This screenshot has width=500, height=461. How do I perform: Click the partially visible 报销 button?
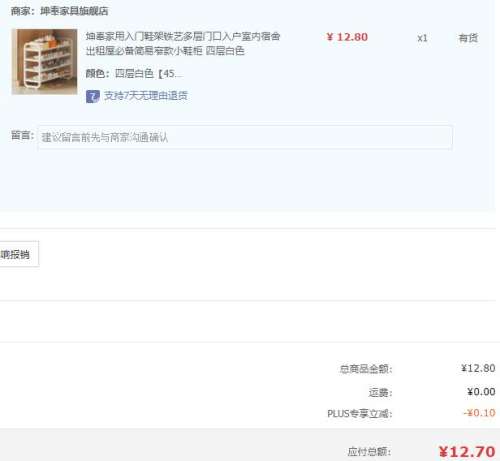tap(19, 254)
